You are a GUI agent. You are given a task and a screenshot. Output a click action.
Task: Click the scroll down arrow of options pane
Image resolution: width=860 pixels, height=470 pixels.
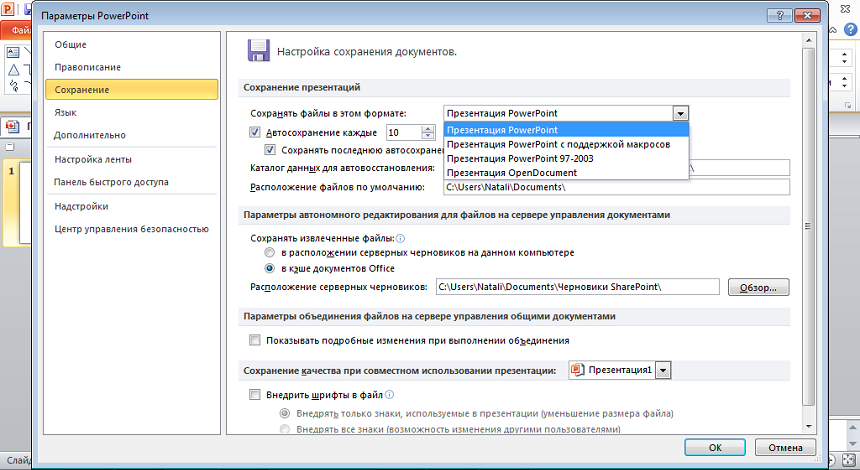[808, 427]
